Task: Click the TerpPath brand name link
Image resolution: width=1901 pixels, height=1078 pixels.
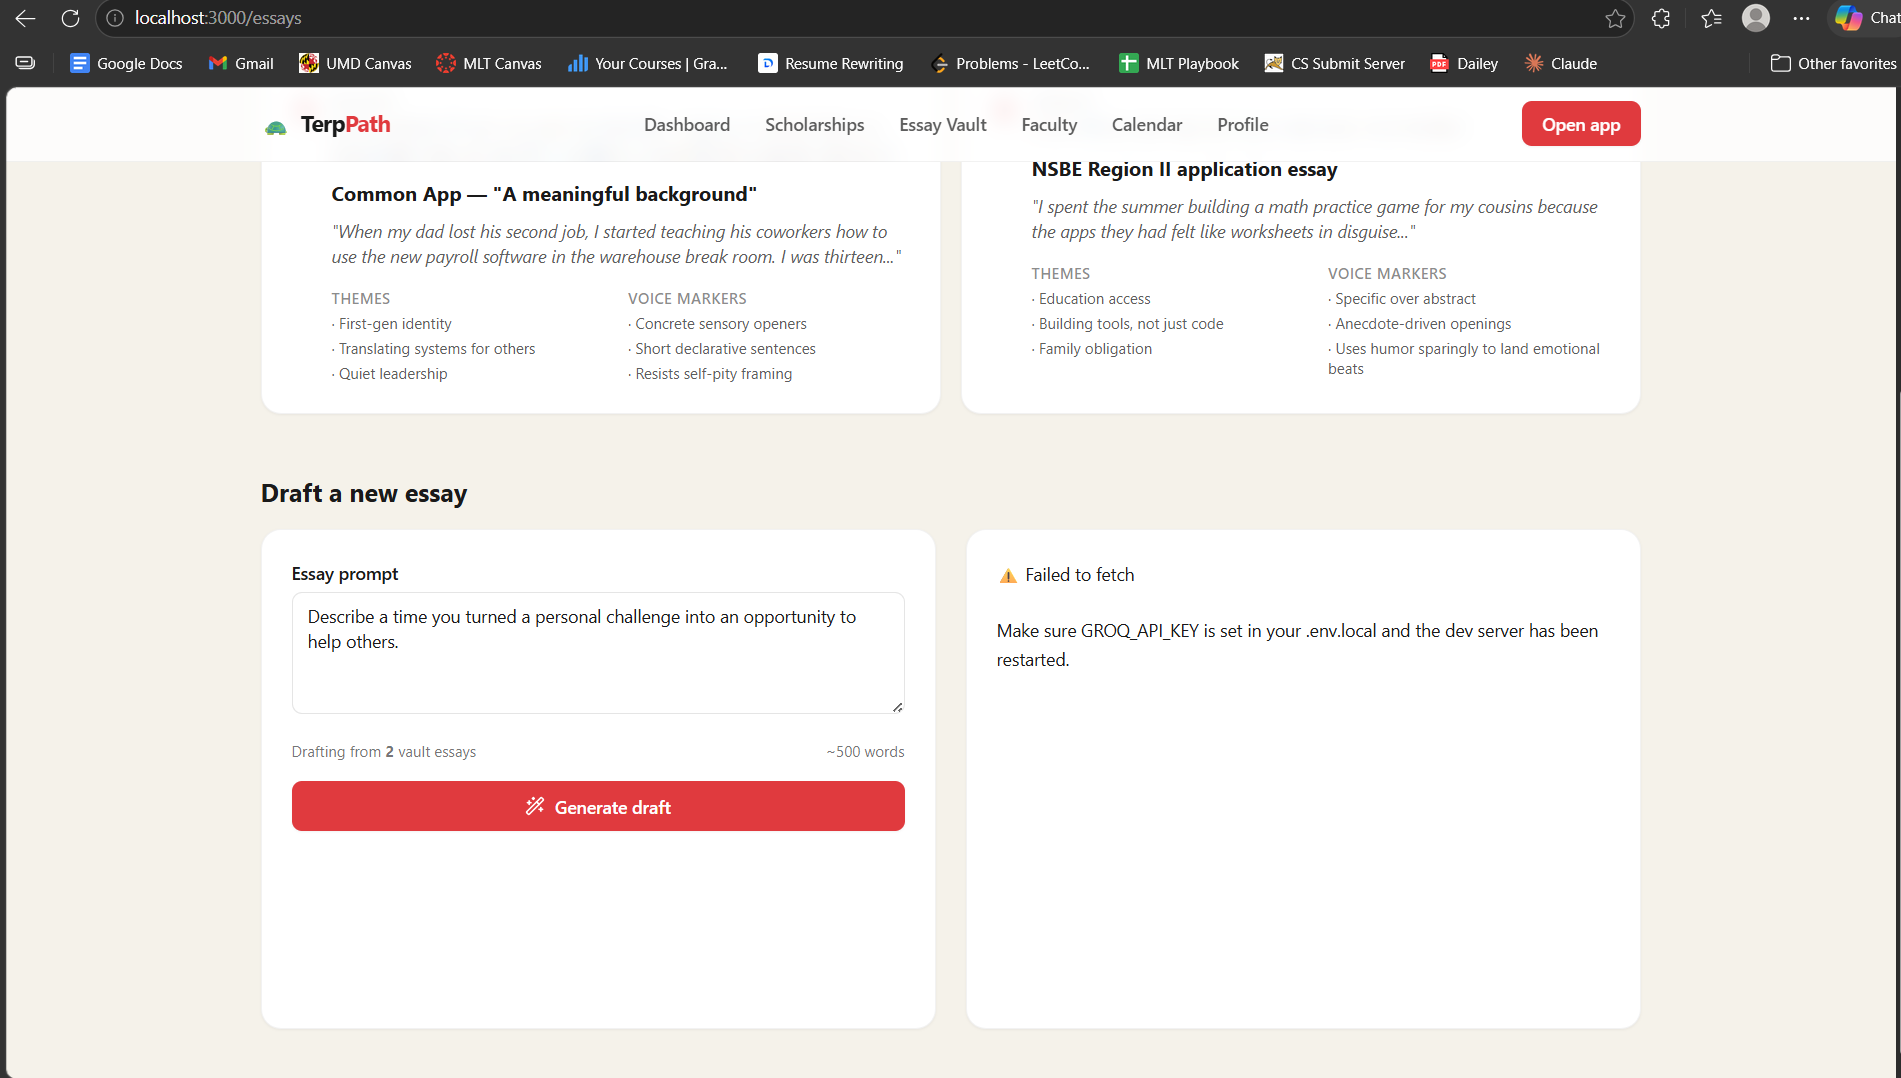Action: click(345, 124)
